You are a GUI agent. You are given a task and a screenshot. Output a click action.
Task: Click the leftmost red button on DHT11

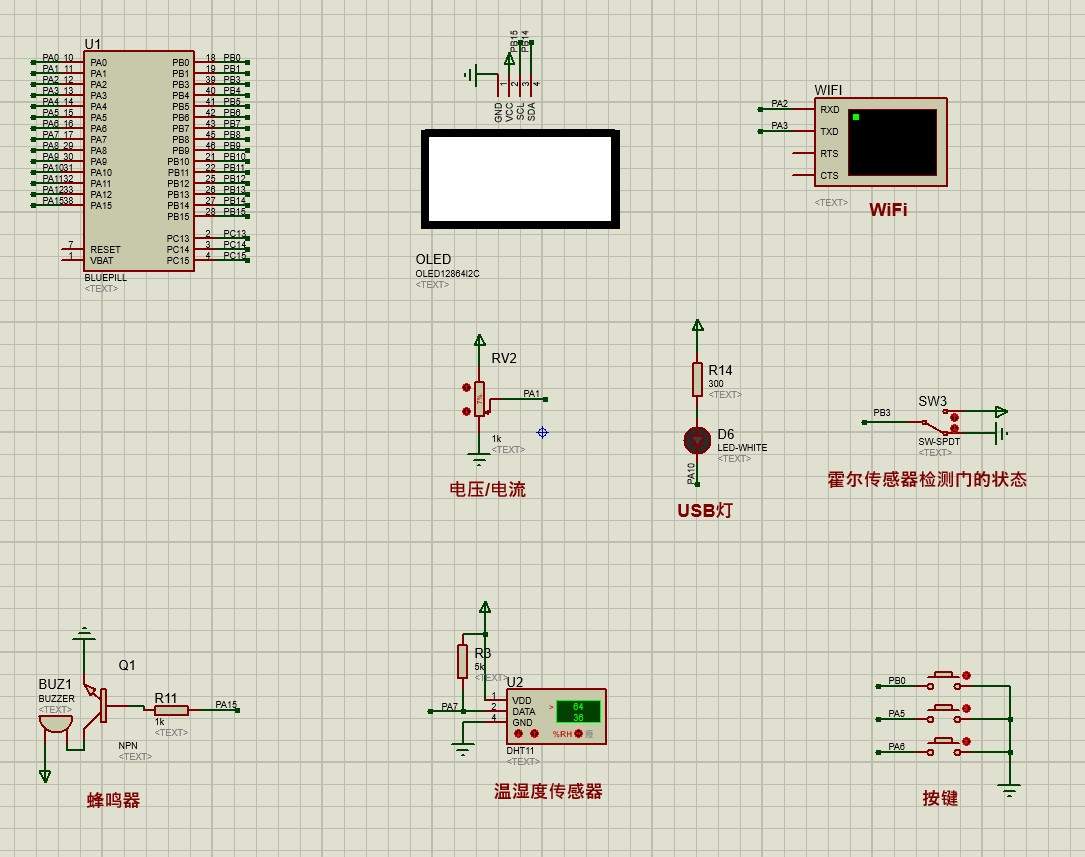point(519,734)
